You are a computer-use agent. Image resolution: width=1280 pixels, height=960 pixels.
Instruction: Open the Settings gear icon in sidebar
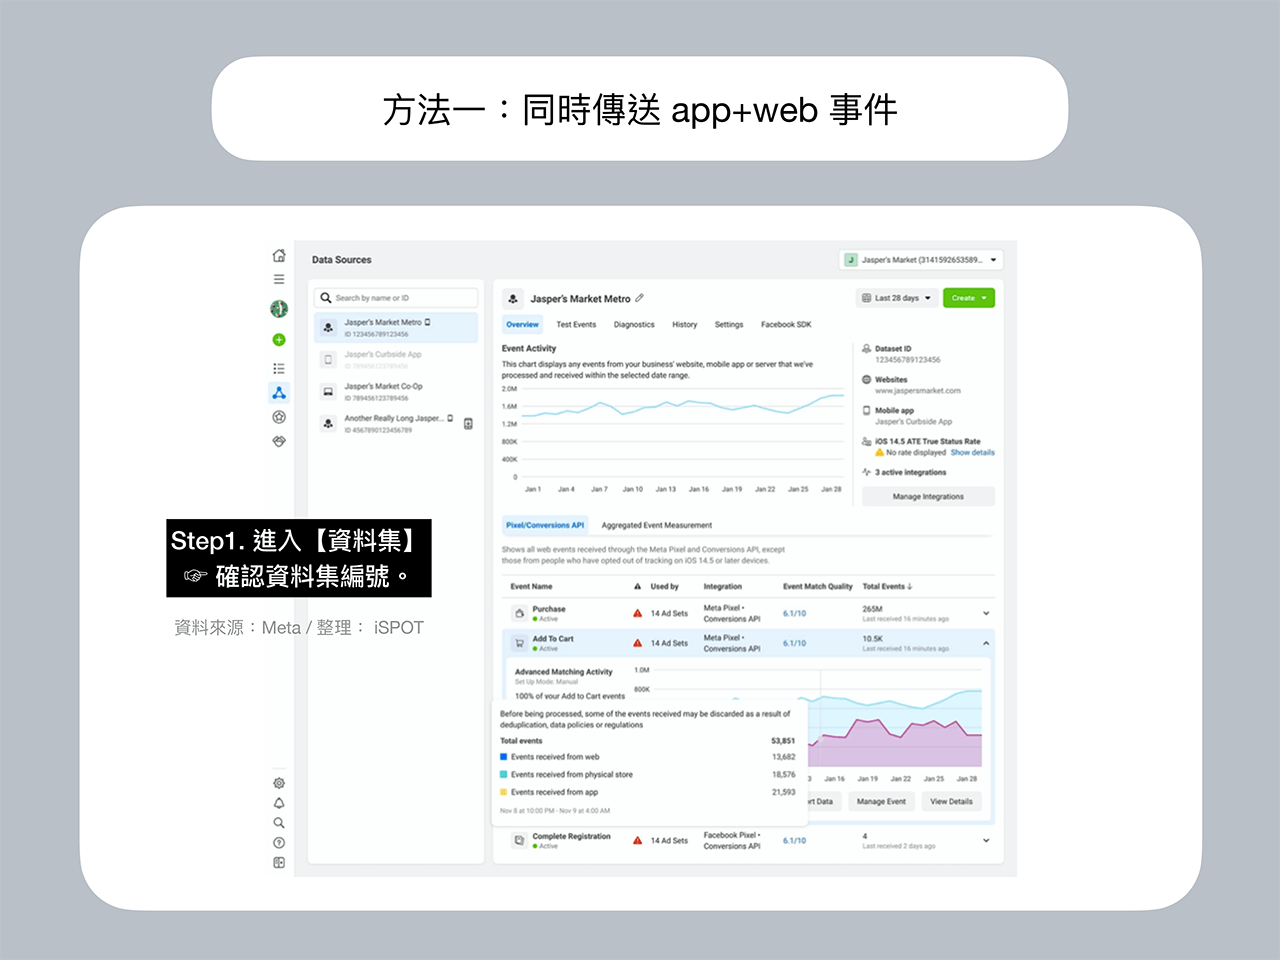(x=279, y=783)
